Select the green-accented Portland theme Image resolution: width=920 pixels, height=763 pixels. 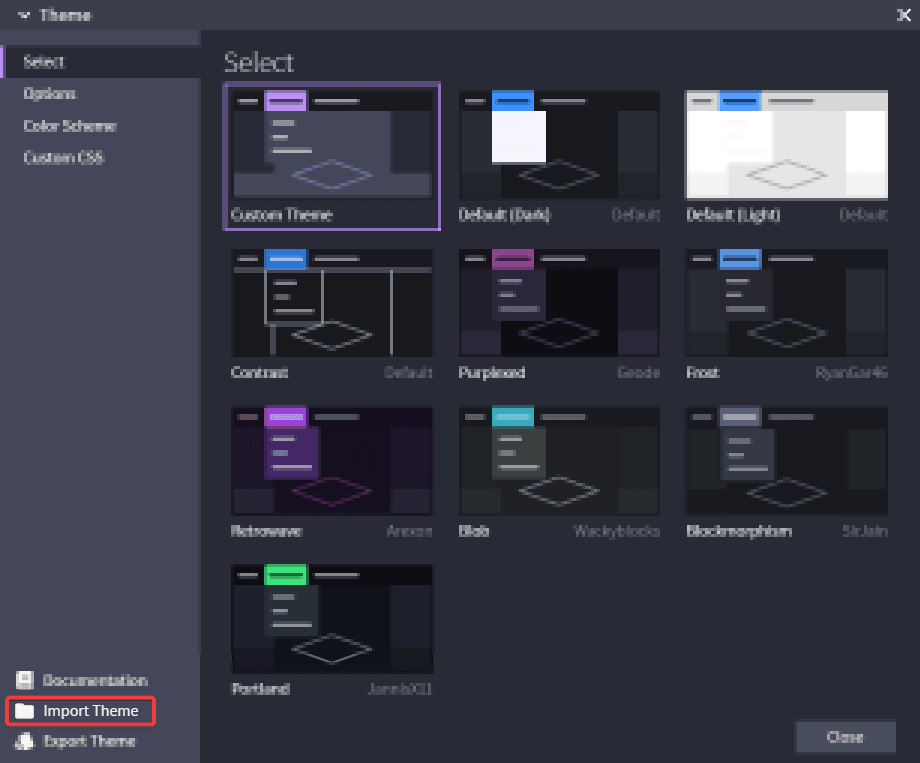(x=332, y=619)
